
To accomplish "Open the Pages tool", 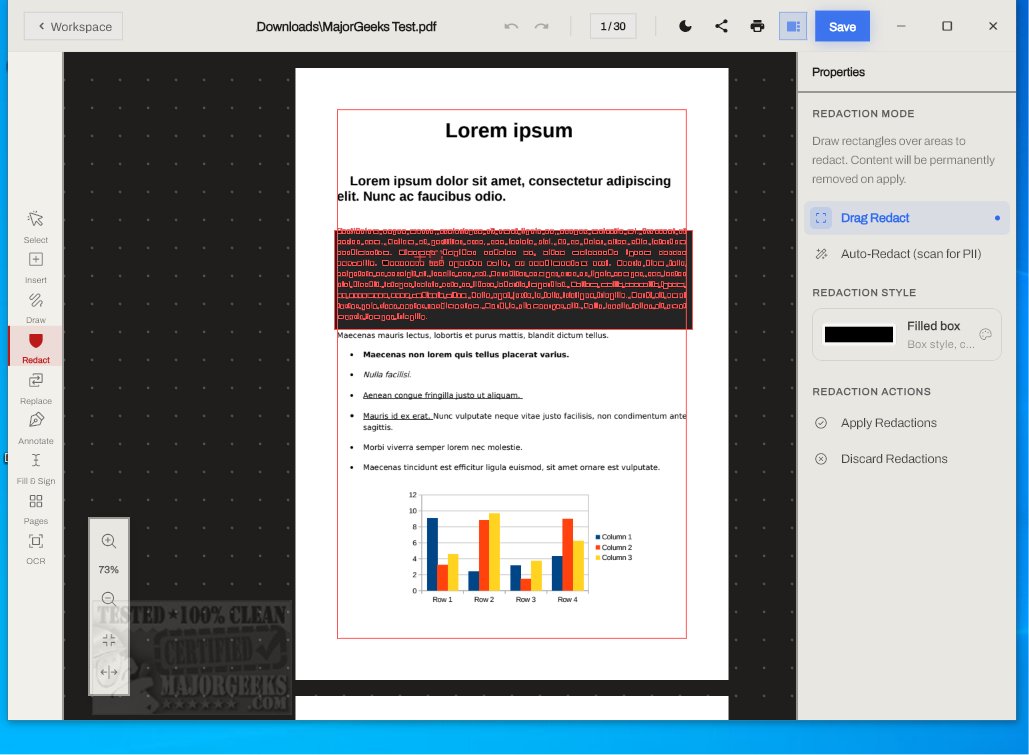I will pos(35,509).
